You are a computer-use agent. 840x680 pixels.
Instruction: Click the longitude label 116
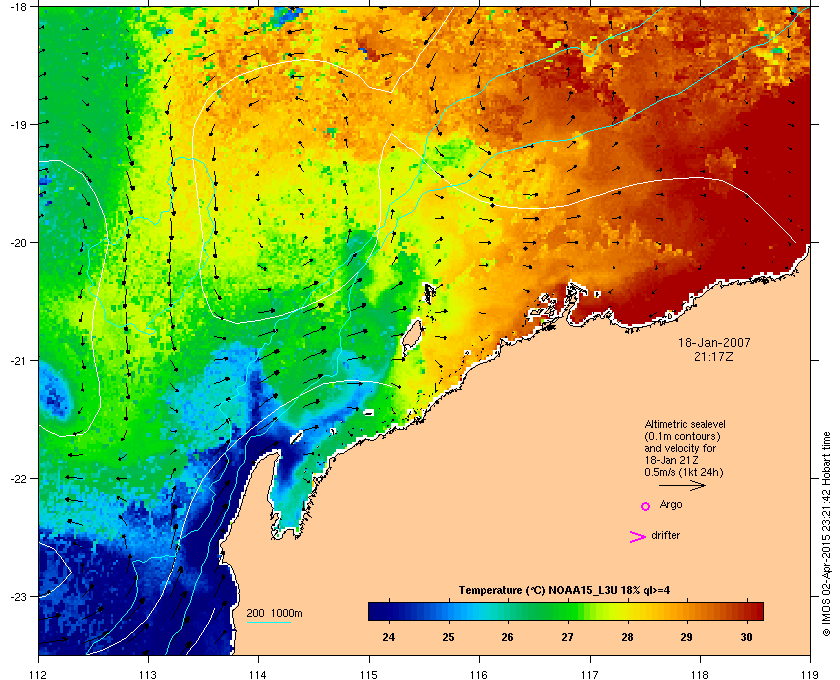point(479,674)
